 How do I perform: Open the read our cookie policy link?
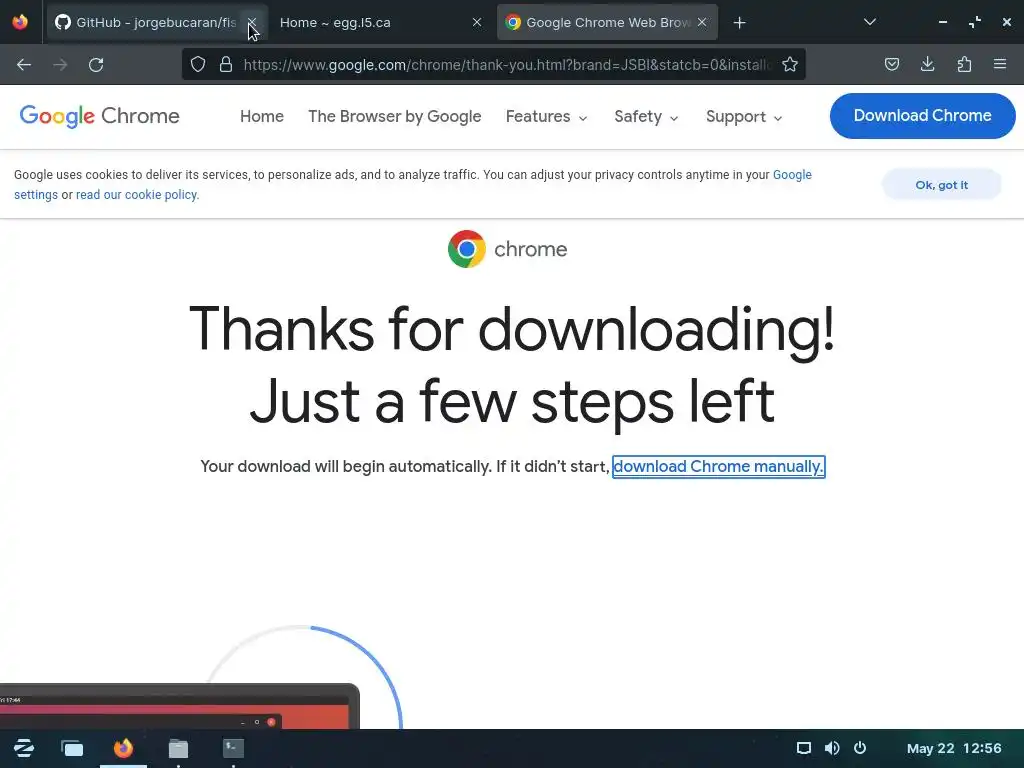coord(137,195)
